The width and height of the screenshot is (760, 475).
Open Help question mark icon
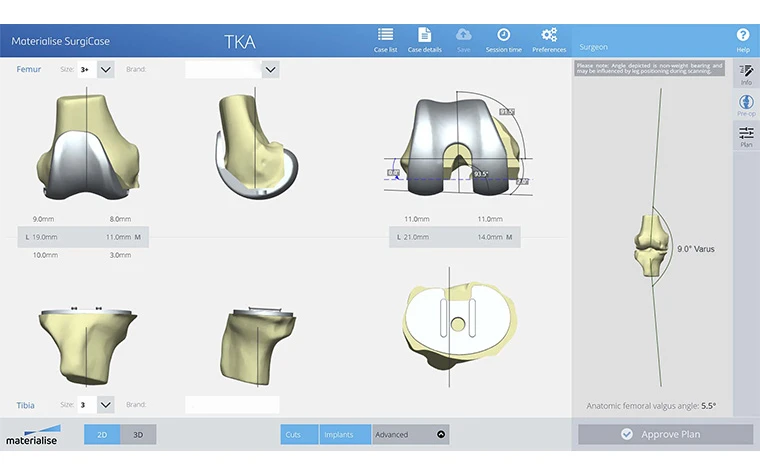pos(742,37)
